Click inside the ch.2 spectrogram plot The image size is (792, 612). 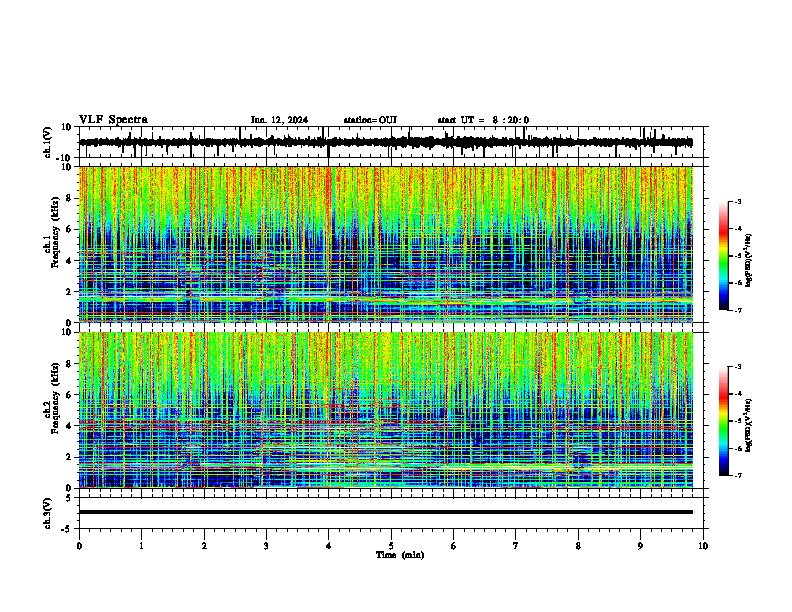pos(386,410)
